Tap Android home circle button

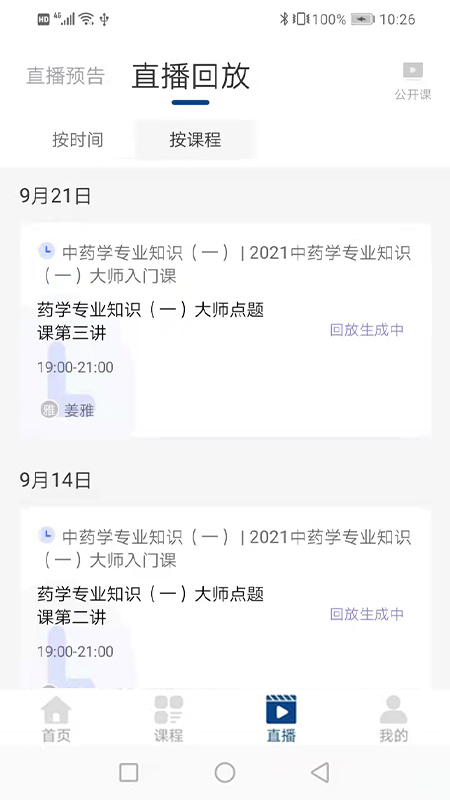click(225, 772)
